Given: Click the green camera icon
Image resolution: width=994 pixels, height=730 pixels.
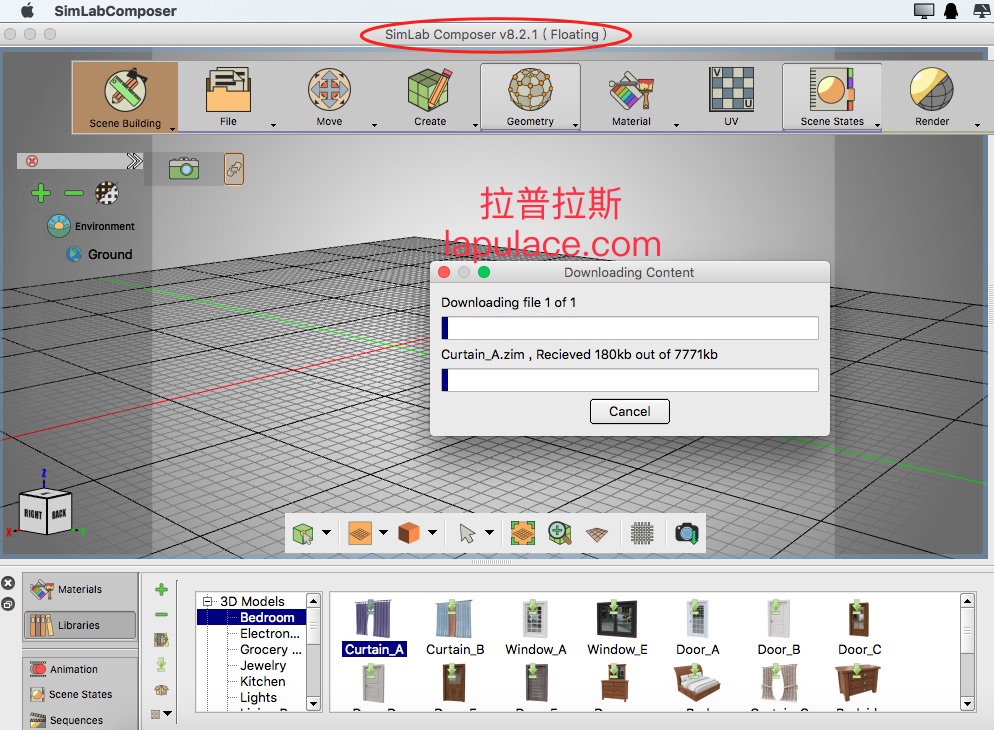Looking at the screenshot, I should (x=184, y=169).
